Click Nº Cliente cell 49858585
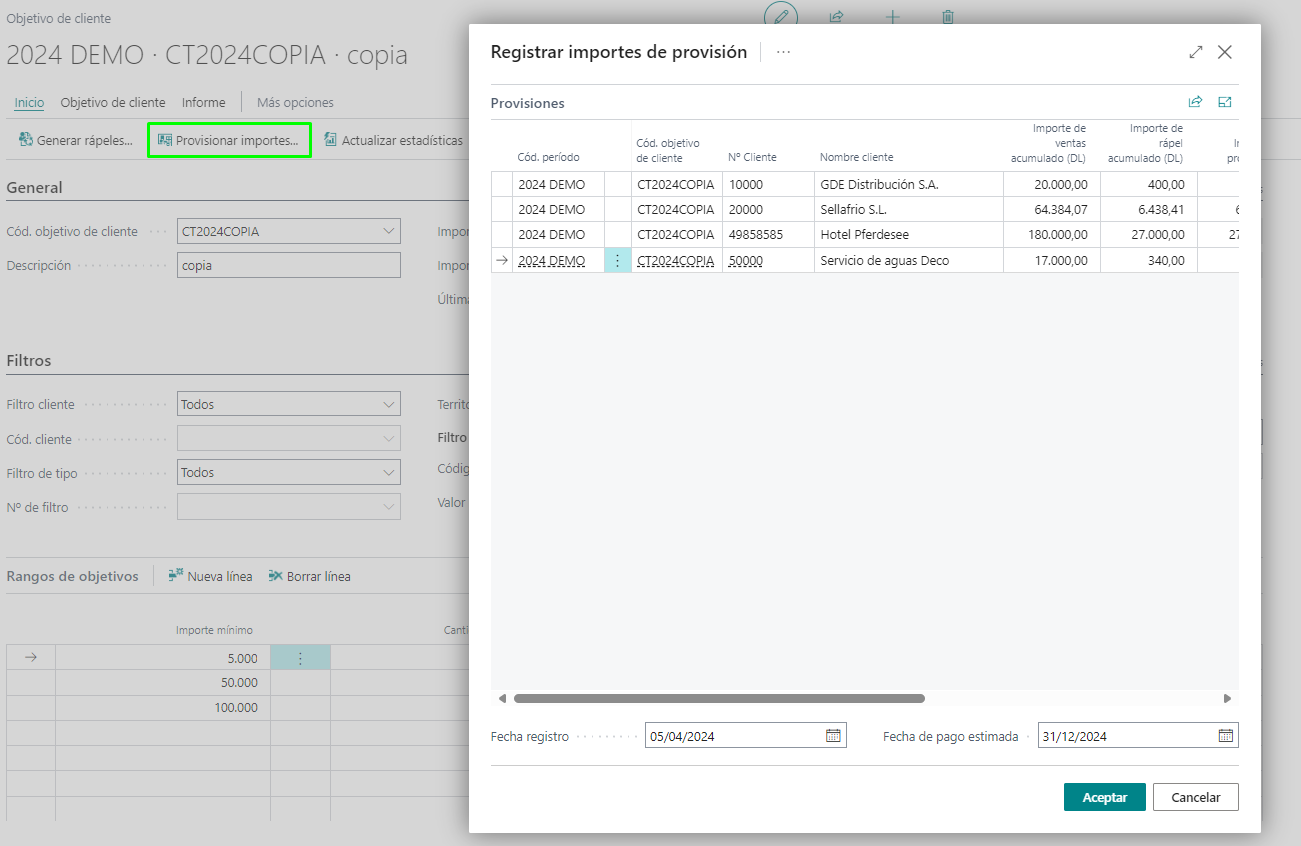The image size is (1301, 846). pyautogui.click(x=769, y=235)
